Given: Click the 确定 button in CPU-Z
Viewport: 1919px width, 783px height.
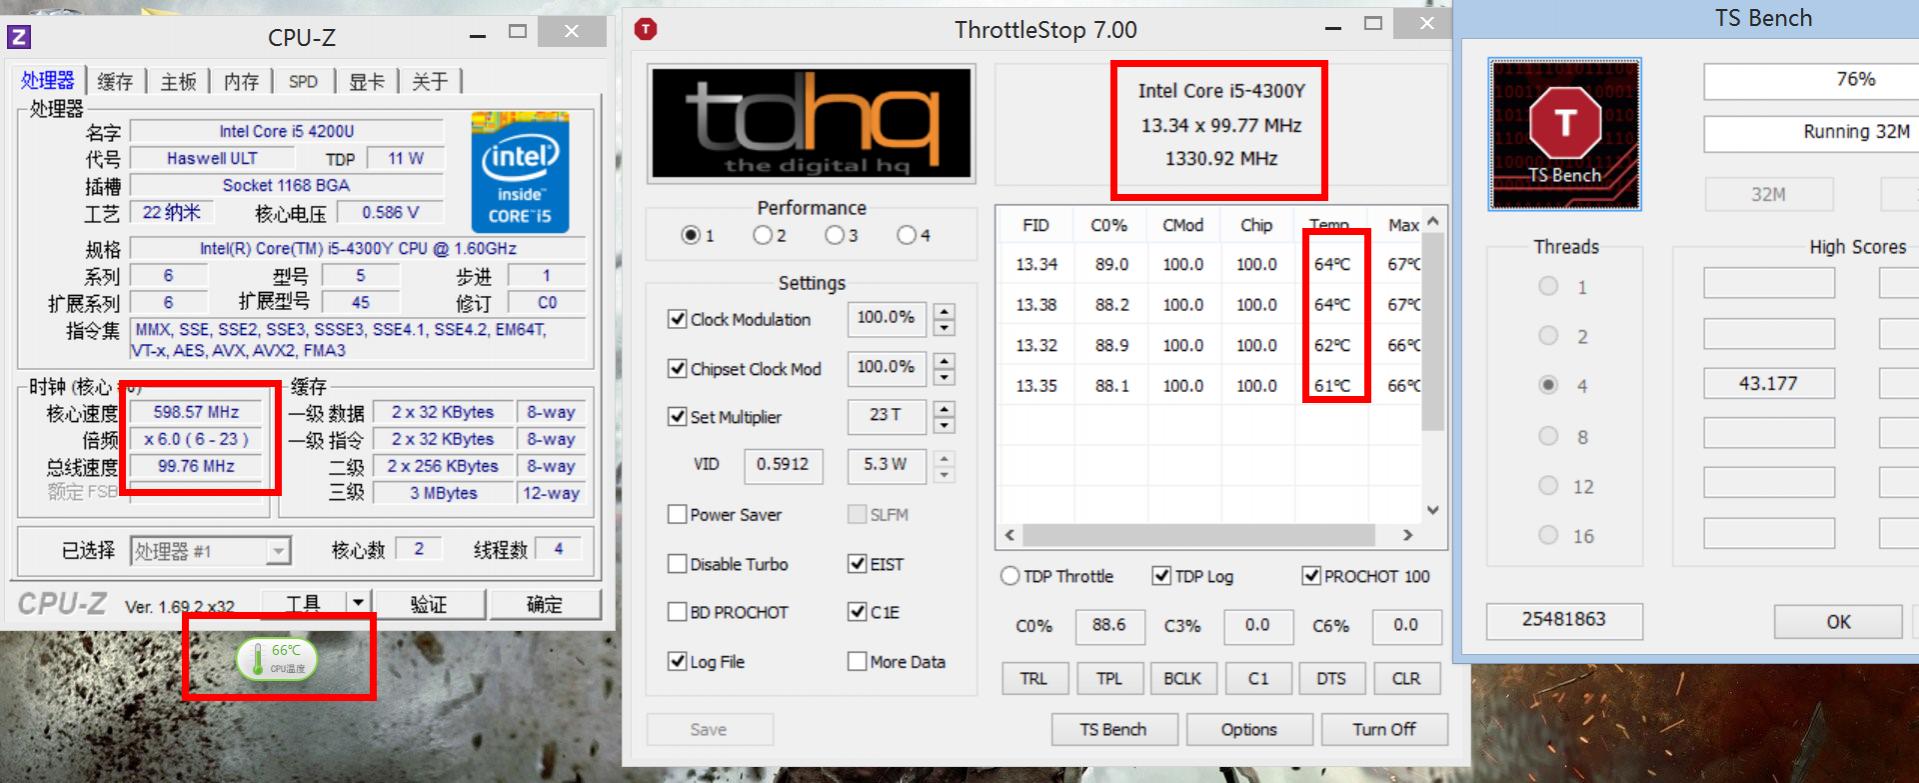Looking at the screenshot, I should 545,604.
